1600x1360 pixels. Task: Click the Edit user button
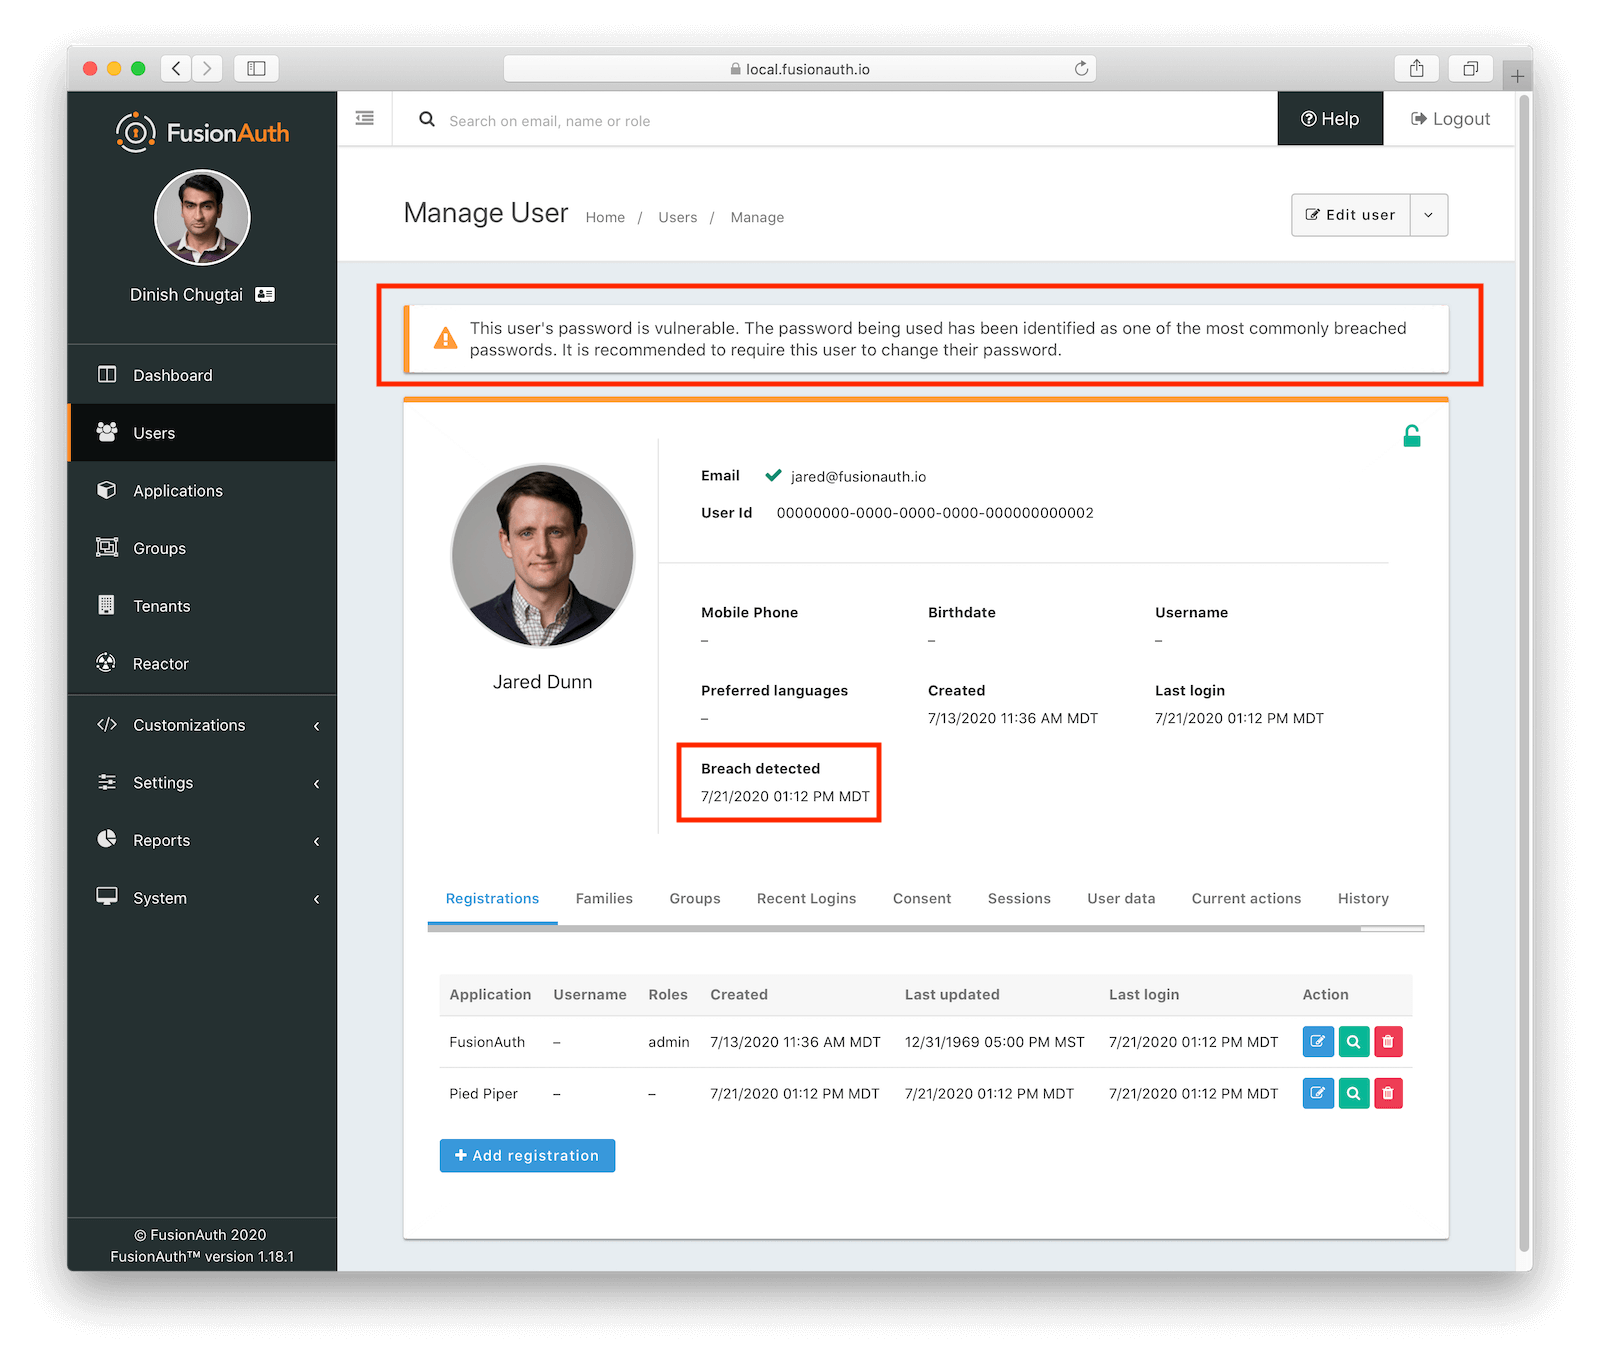pos(1351,215)
